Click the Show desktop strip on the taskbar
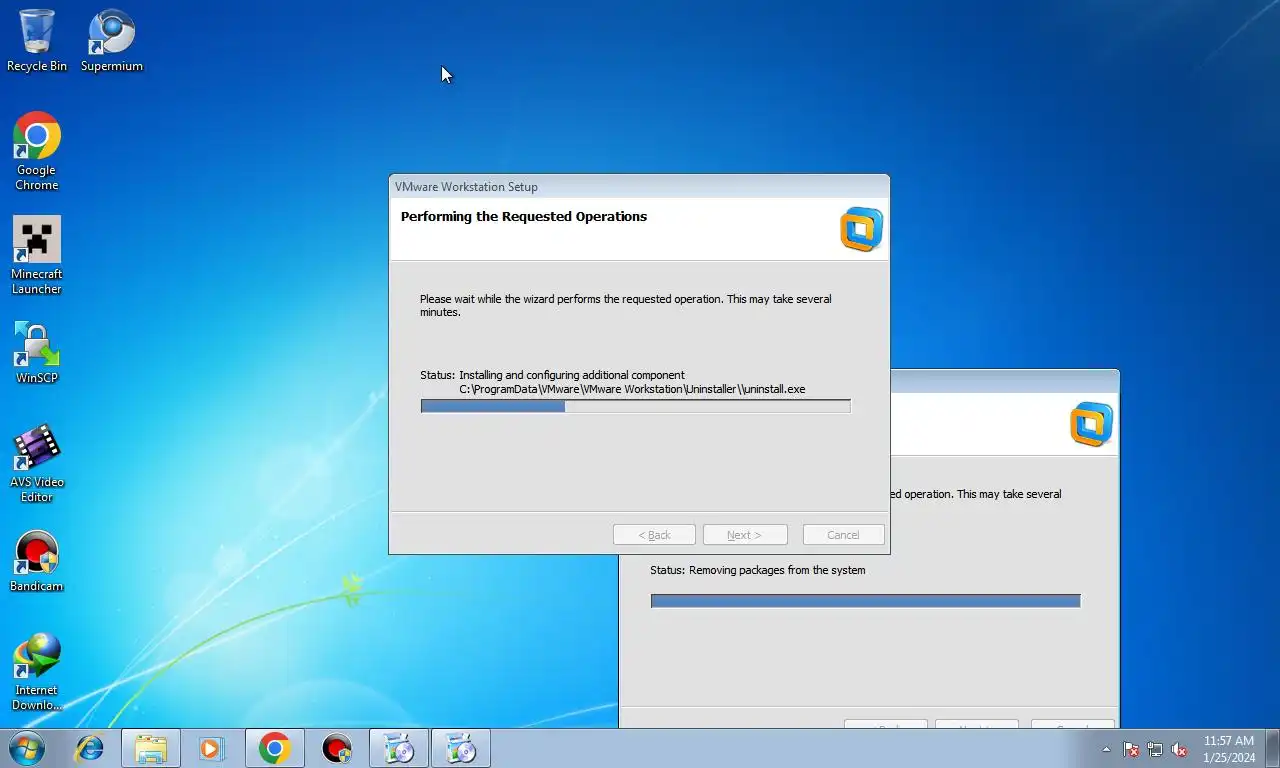This screenshot has width=1280, height=768. pyautogui.click(x=1272, y=748)
